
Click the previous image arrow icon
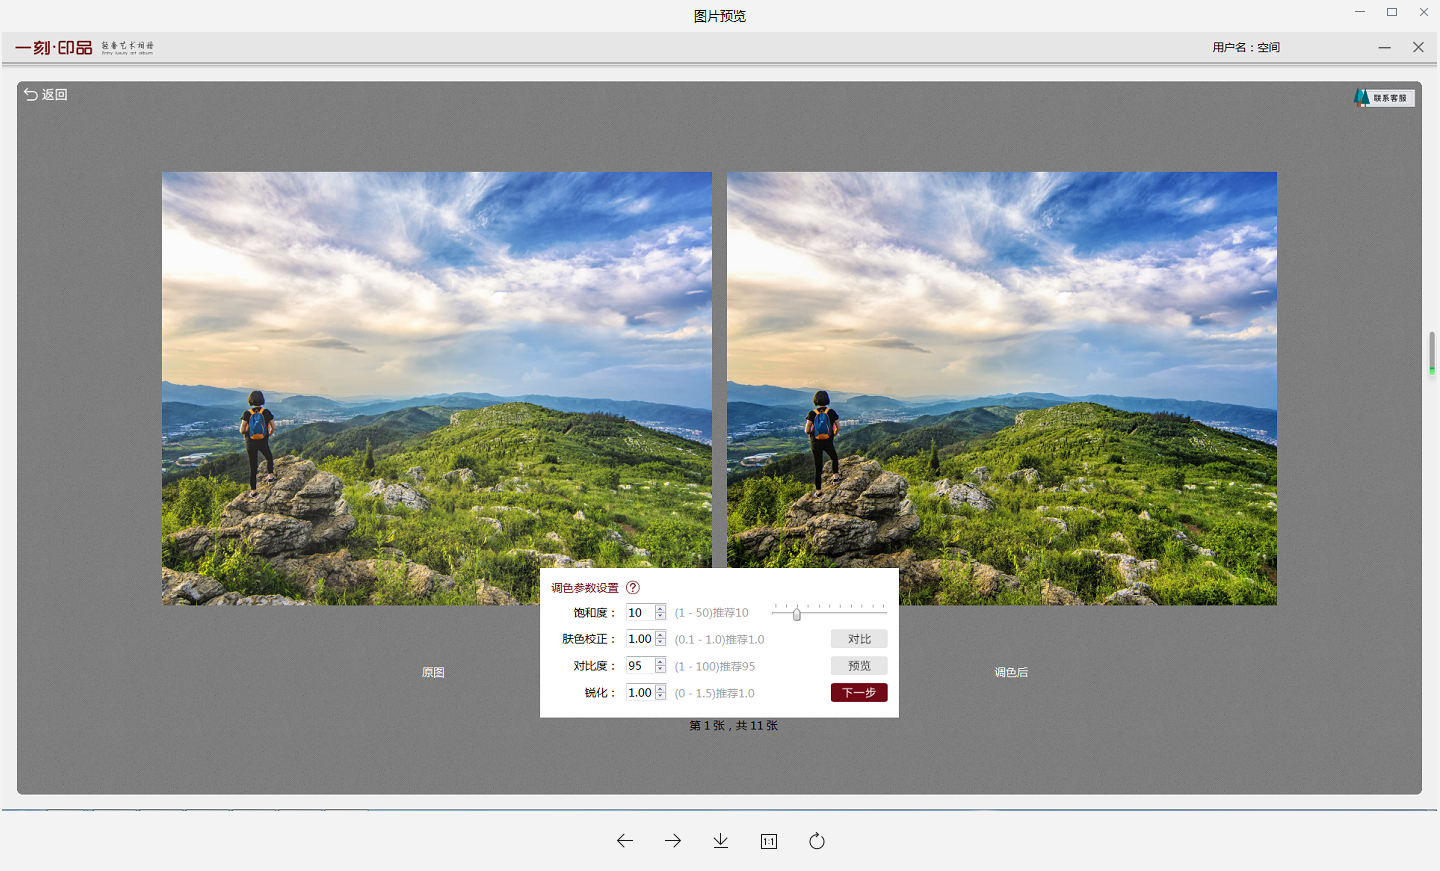pyautogui.click(x=625, y=841)
